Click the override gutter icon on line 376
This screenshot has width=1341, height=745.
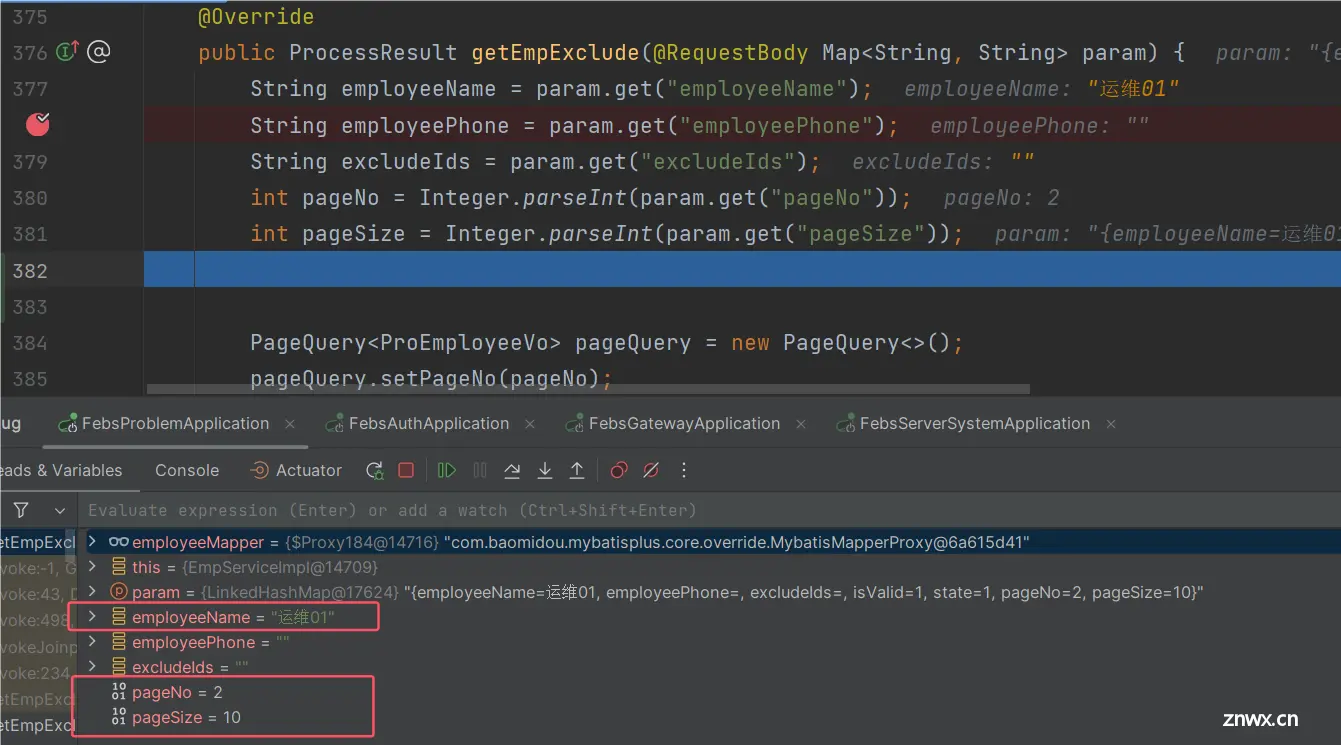tap(67, 52)
